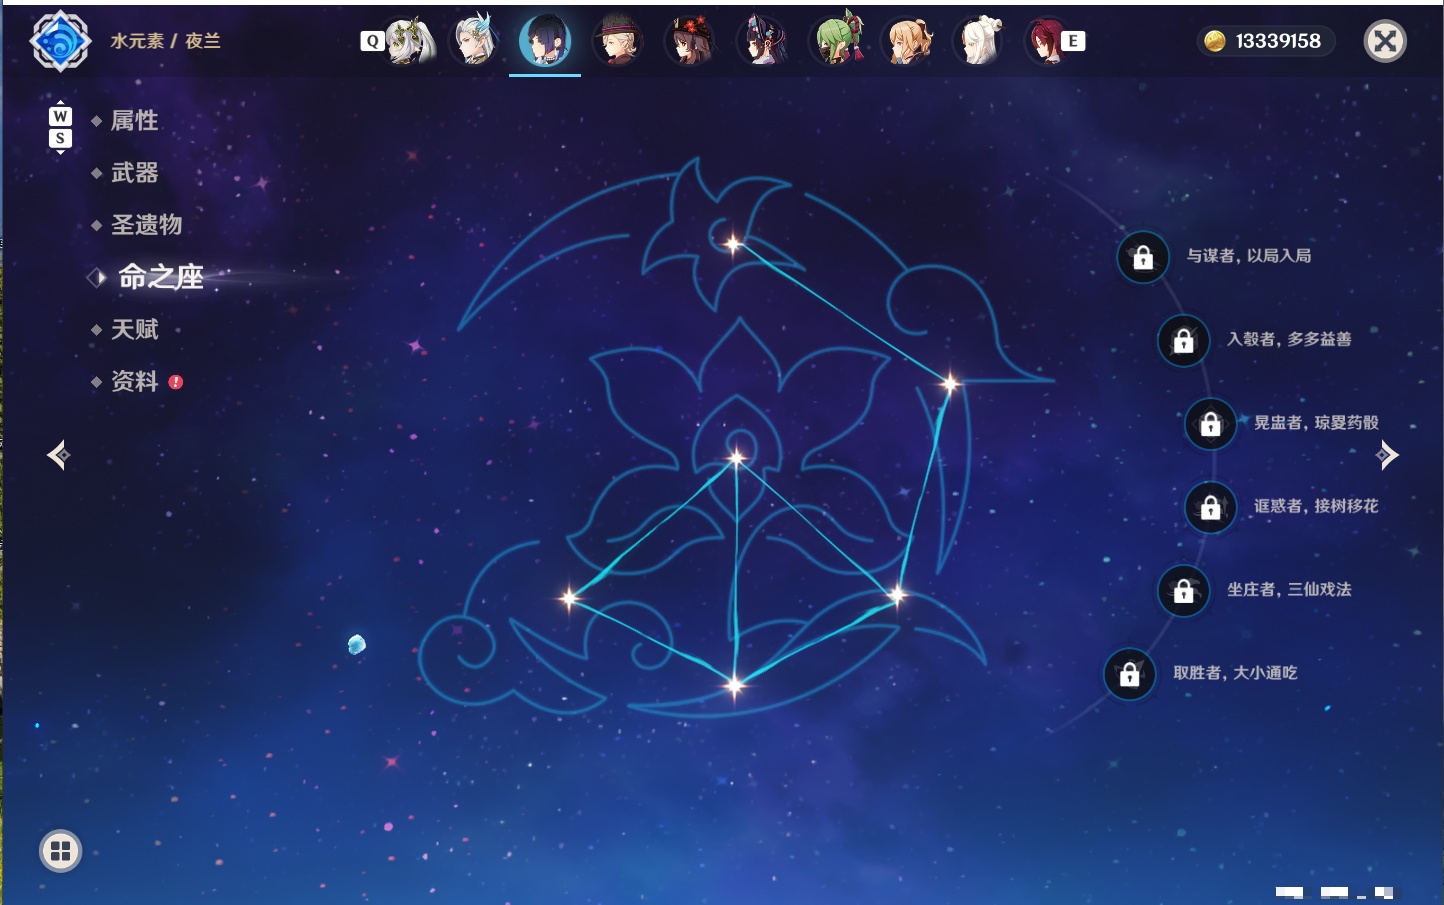
Task: Click the bottommost star of the constellation
Action: click(x=735, y=685)
